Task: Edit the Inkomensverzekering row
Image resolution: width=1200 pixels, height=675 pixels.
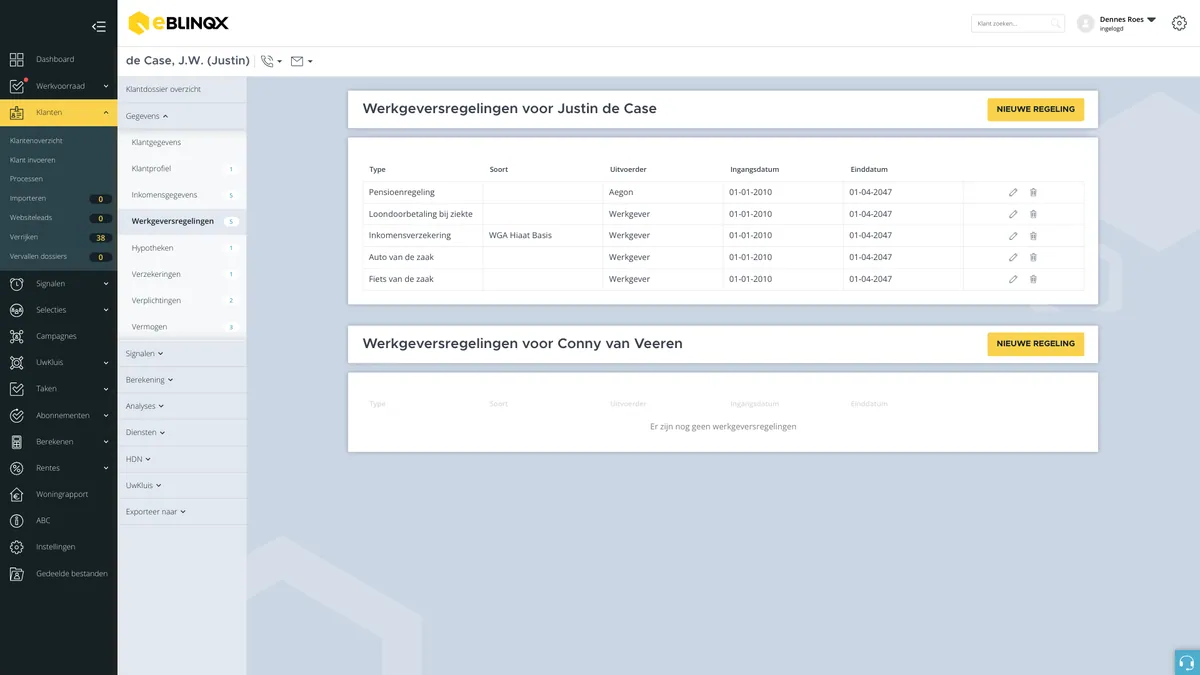Action: 1013,236
